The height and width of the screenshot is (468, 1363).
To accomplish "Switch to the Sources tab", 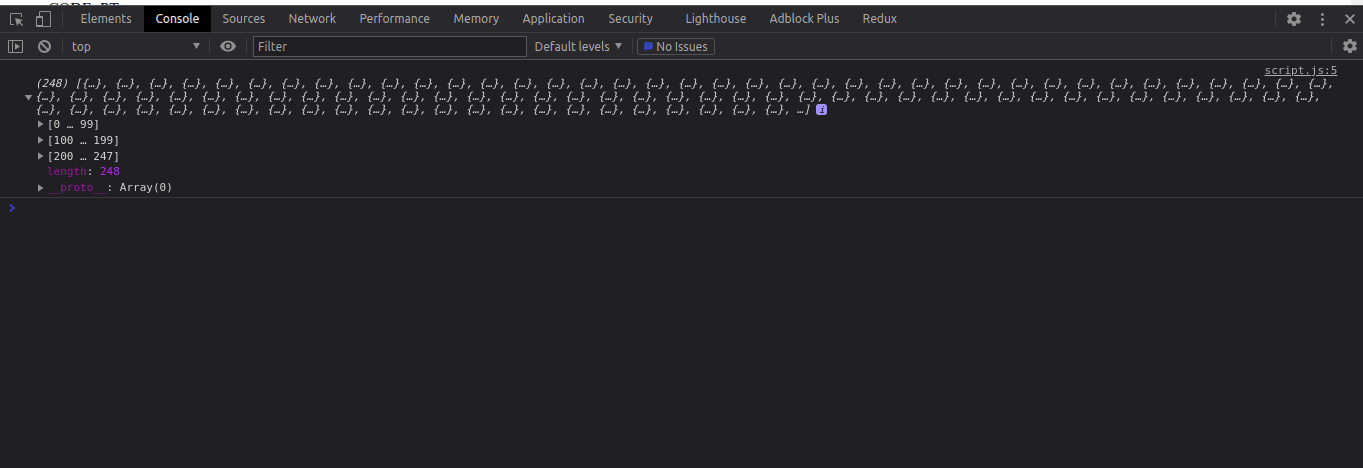I will (244, 19).
